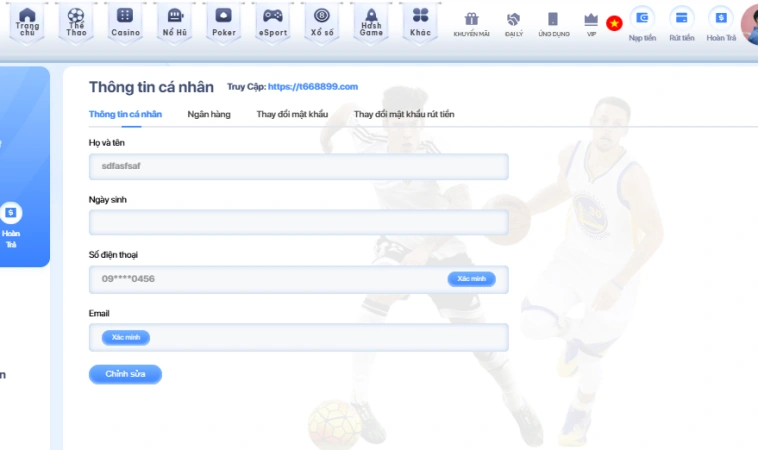This screenshot has height=450, width=758.
Task: Switch to the Thay đổi mật khẩu tab
Action: point(292,115)
